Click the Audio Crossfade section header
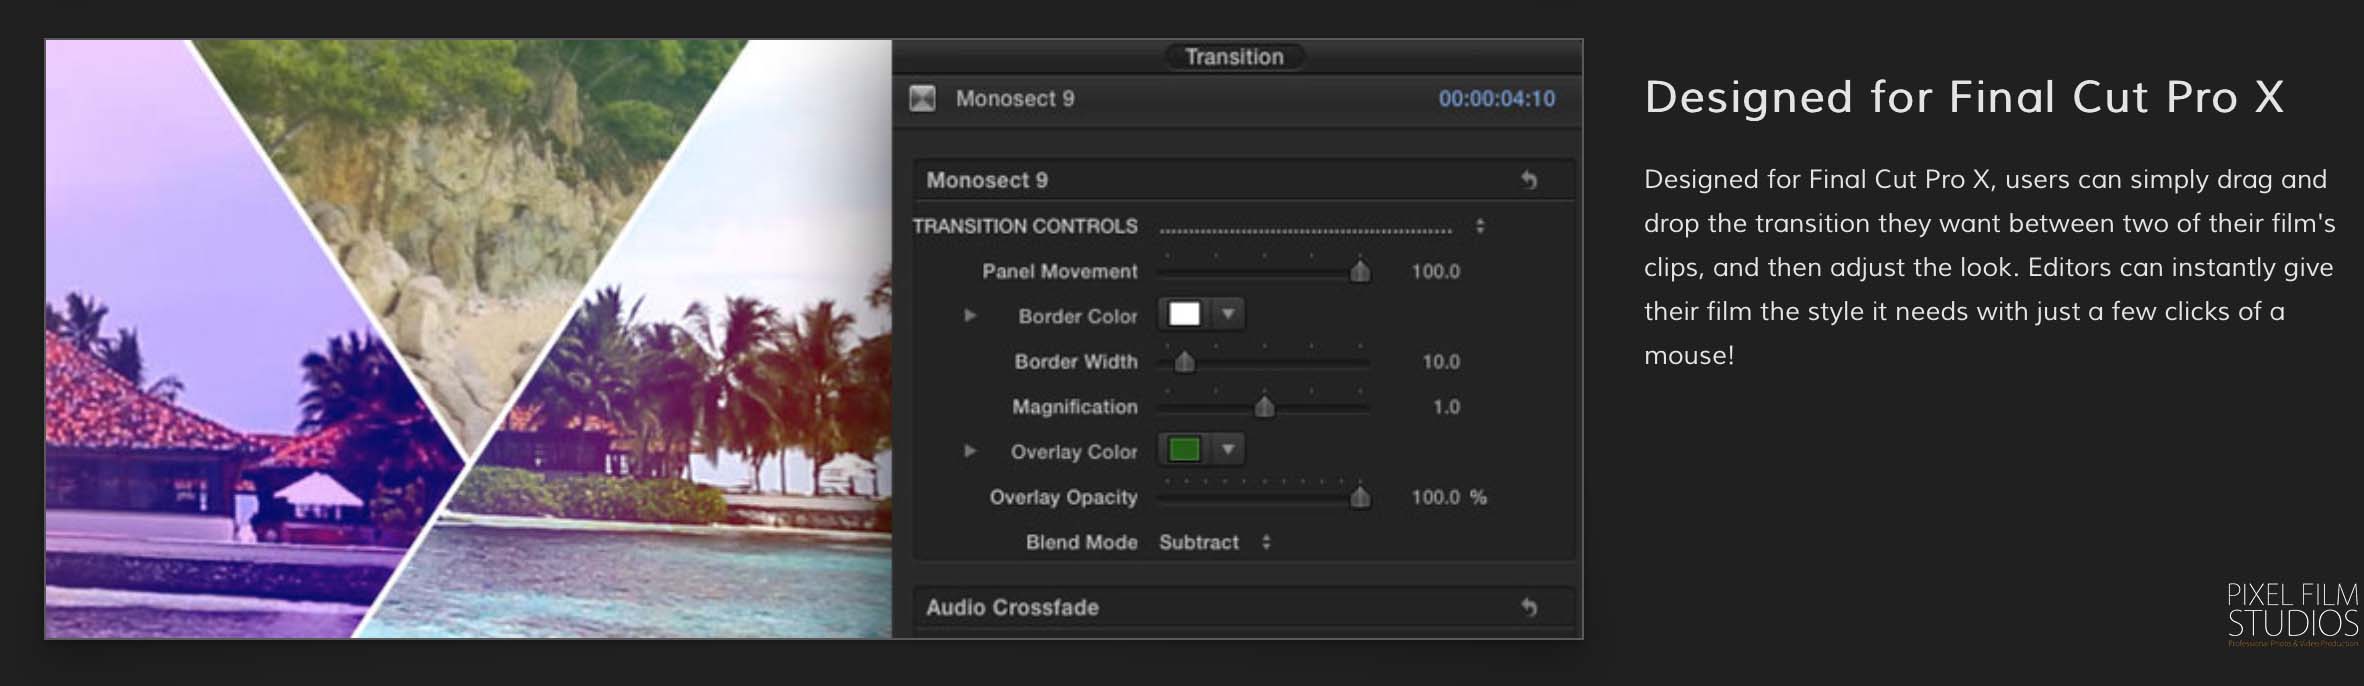2364x686 pixels. click(1243, 607)
